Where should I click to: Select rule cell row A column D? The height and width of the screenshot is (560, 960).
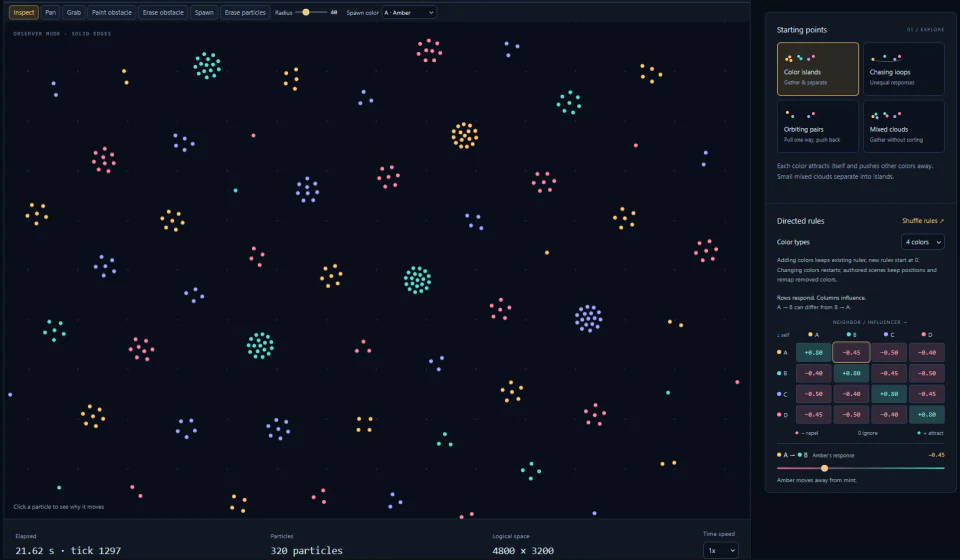926,353
